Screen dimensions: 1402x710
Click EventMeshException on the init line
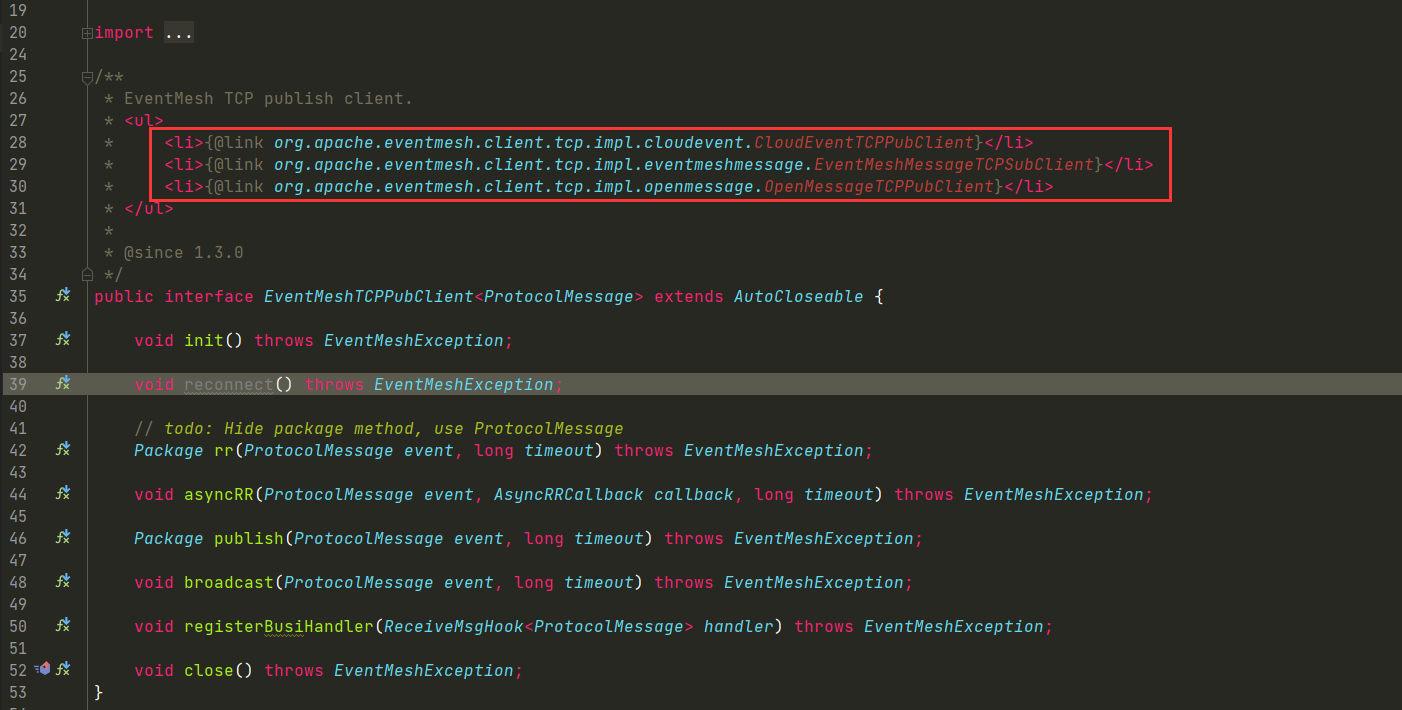414,340
